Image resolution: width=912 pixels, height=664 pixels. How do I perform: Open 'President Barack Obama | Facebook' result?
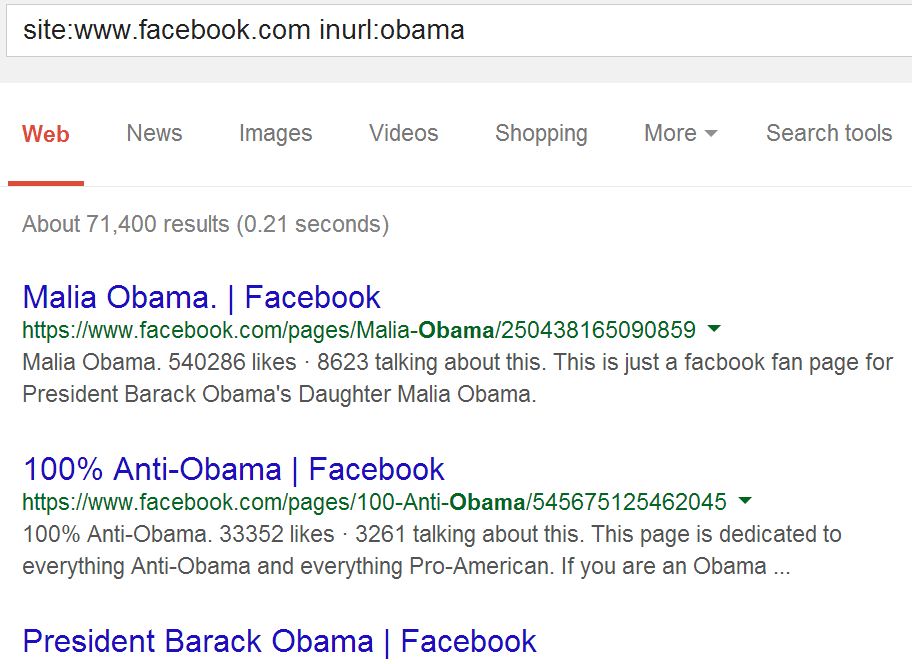(279, 641)
